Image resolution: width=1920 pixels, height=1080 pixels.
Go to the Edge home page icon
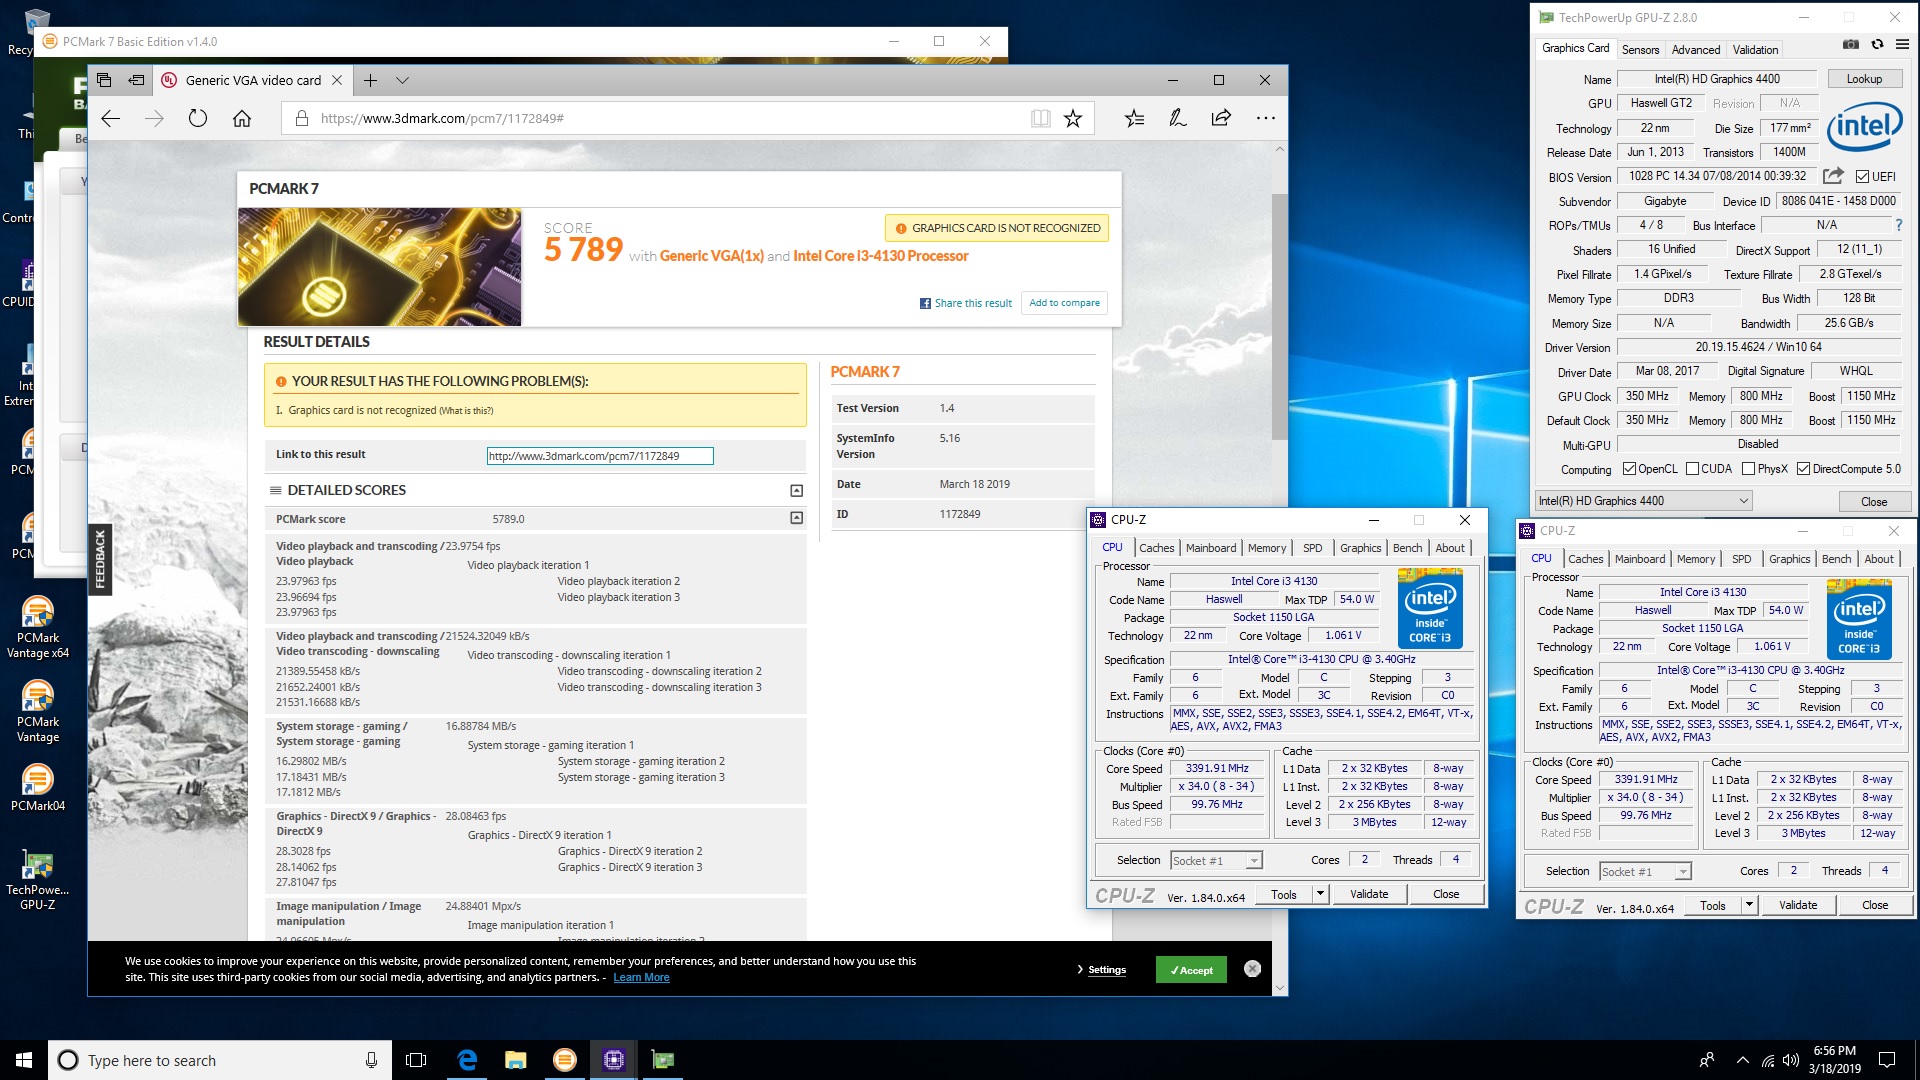click(x=242, y=118)
